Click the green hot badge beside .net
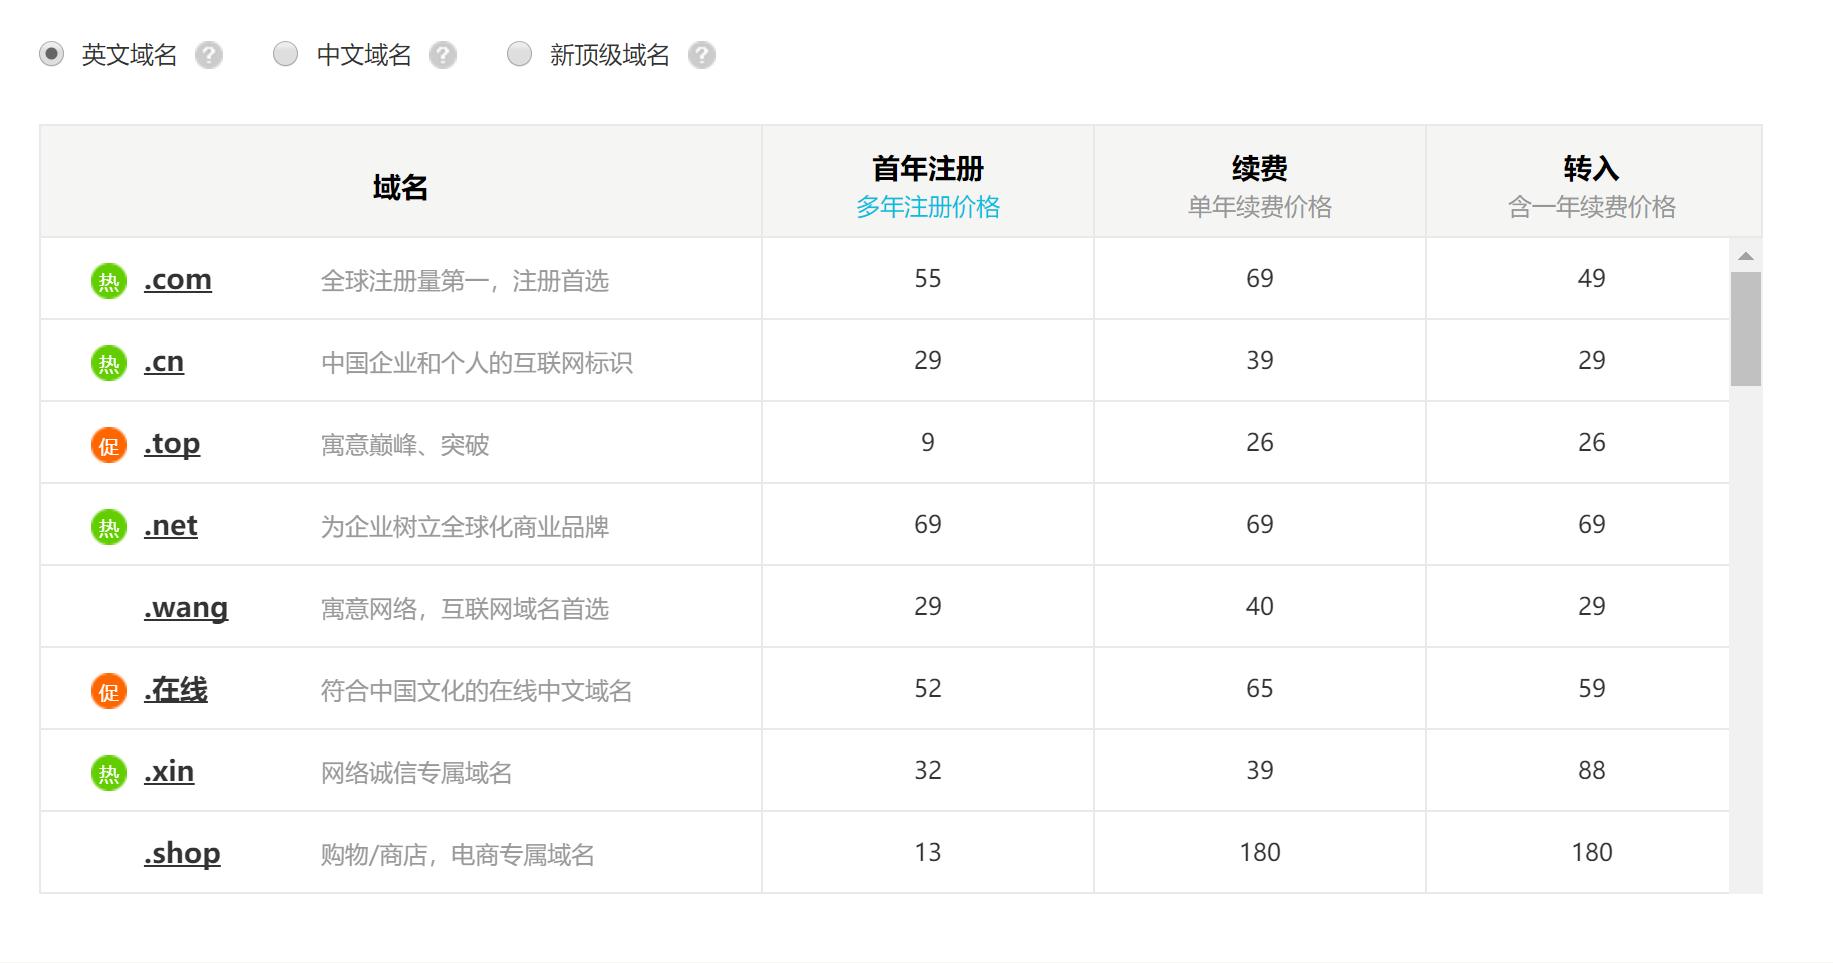The image size is (1833, 963). 109,527
